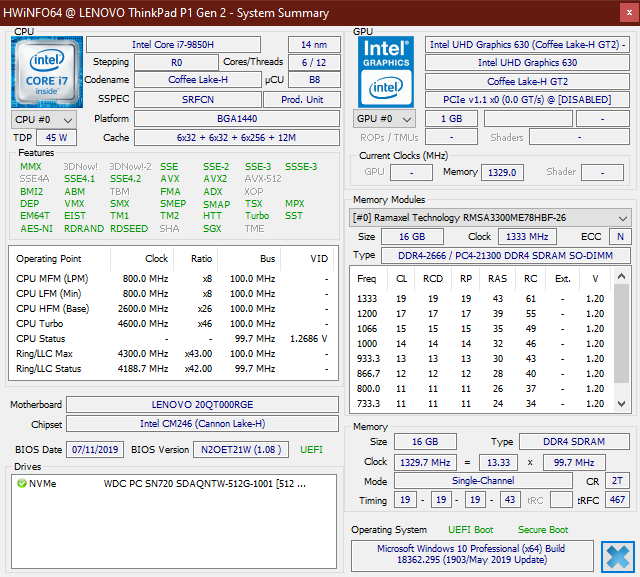Click the Intel Core i7-9850H name field

(x=173, y=44)
